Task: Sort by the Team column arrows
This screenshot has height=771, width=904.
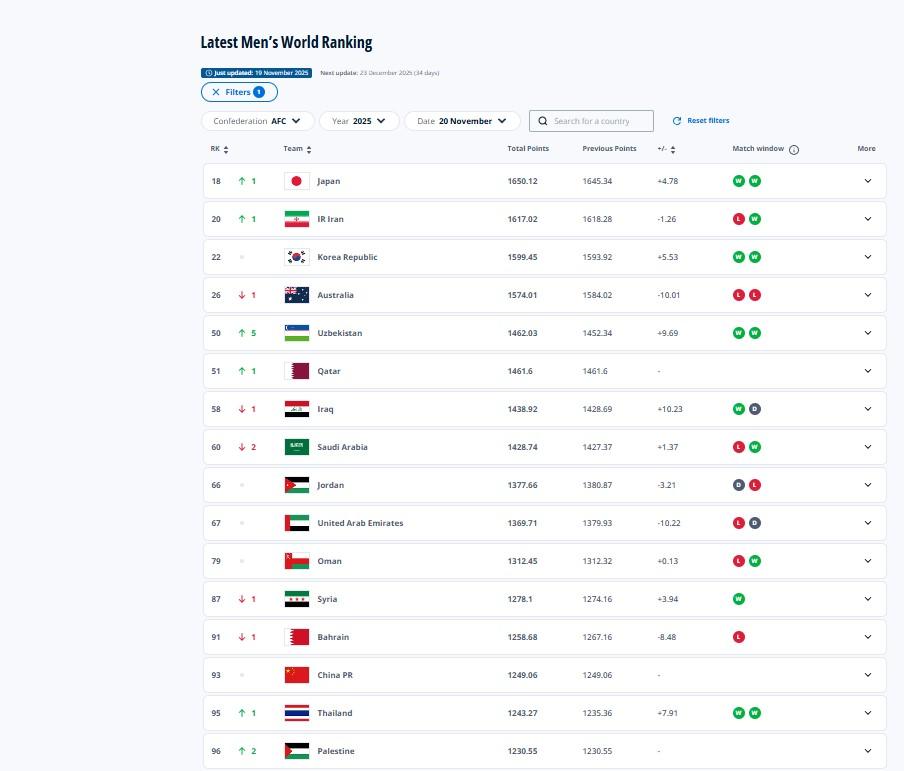Action: click(x=309, y=150)
